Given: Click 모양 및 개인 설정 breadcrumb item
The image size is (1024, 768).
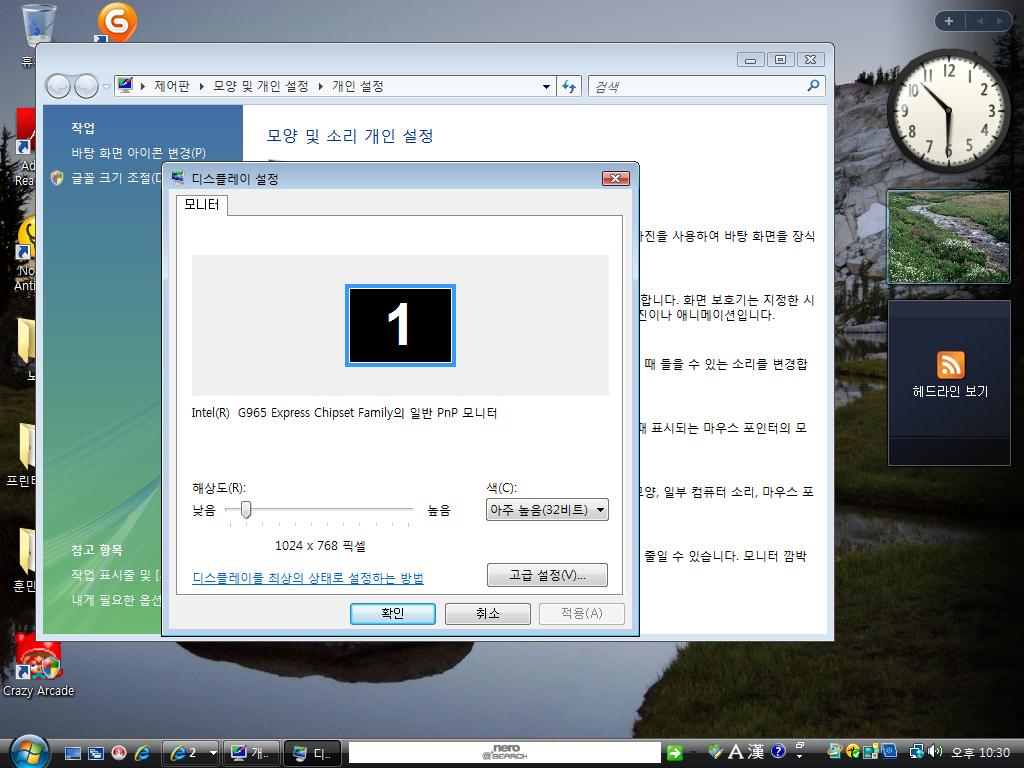Looking at the screenshot, I should 260,86.
